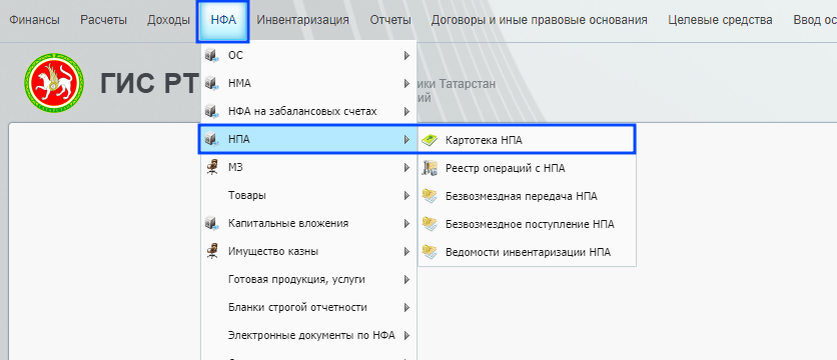Expand the Капитальные вложения submenu arrow
This screenshot has width=837, height=360.
pyautogui.click(x=407, y=223)
